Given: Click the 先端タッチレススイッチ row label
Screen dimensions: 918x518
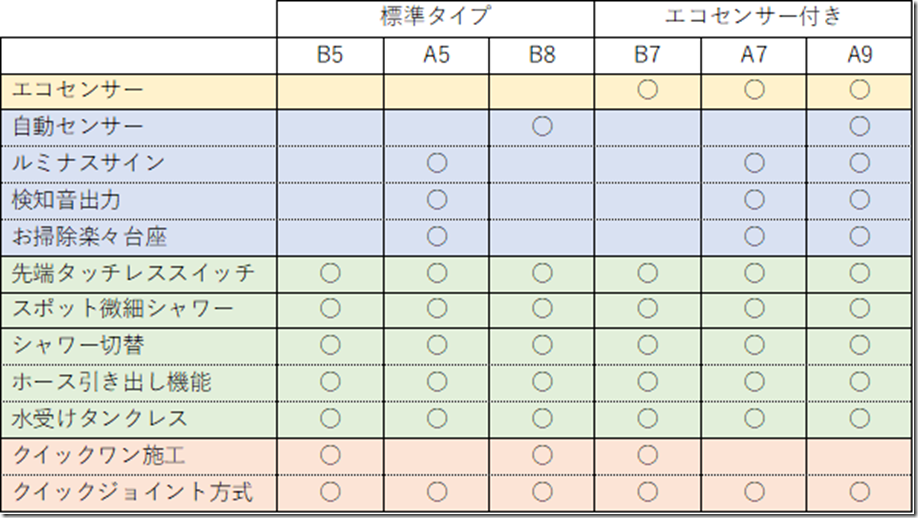Looking at the screenshot, I should pos(133,273).
